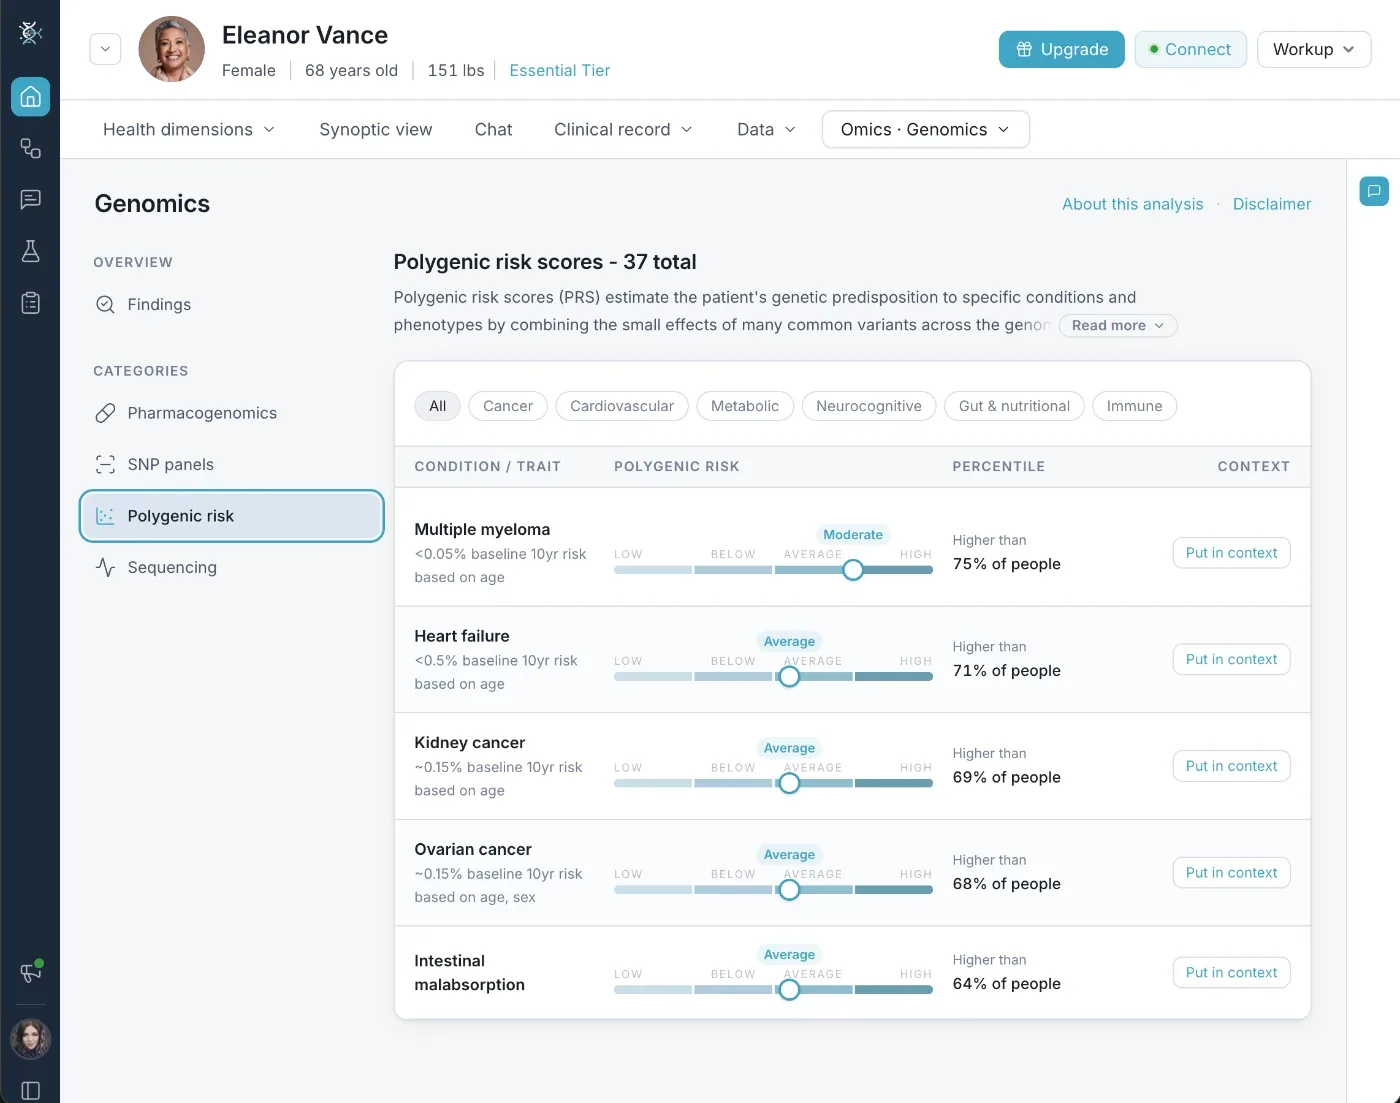Image resolution: width=1400 pixels, height=1103 pixels.
Task: Filter scores by Metabolic
Action: pos(745,406)
